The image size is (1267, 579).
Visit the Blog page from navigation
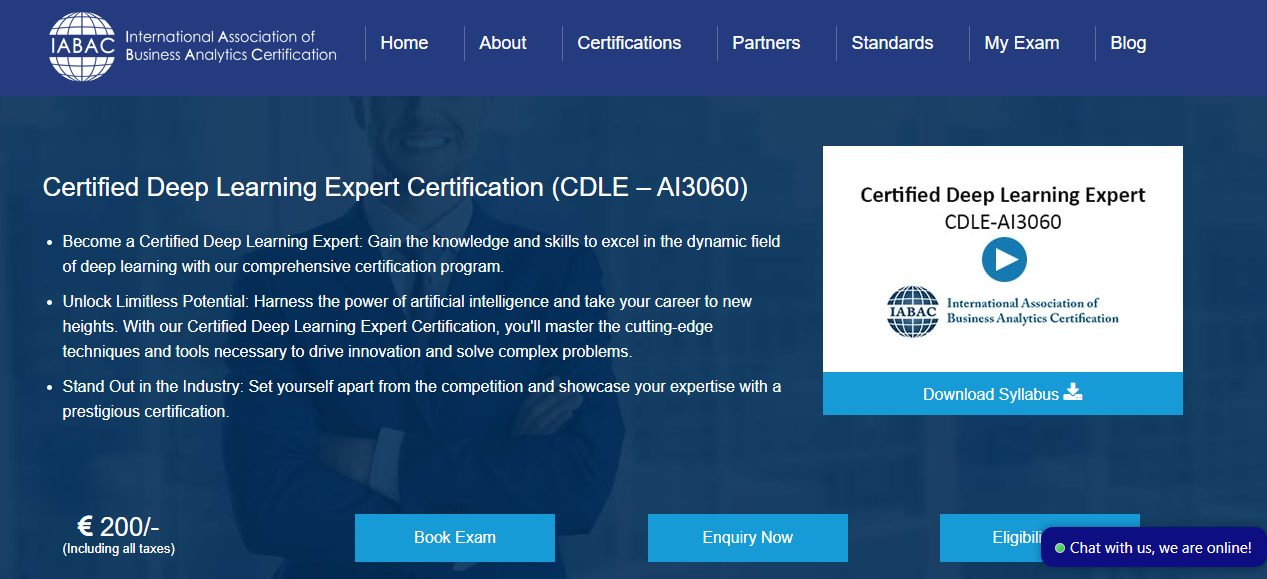1128,43
